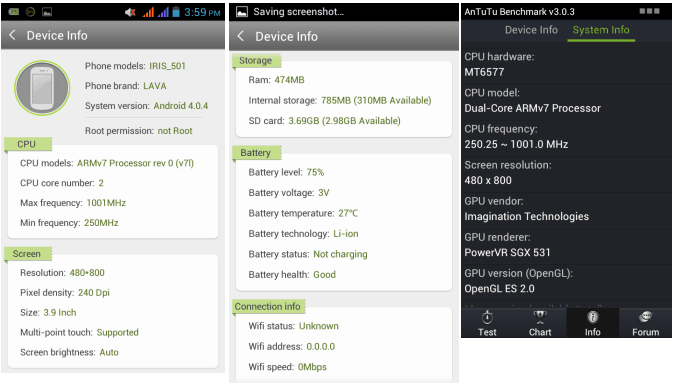Screen dimensions: 675x383
Task: Select root permission value not Root
Action: (x=175, y=131)
